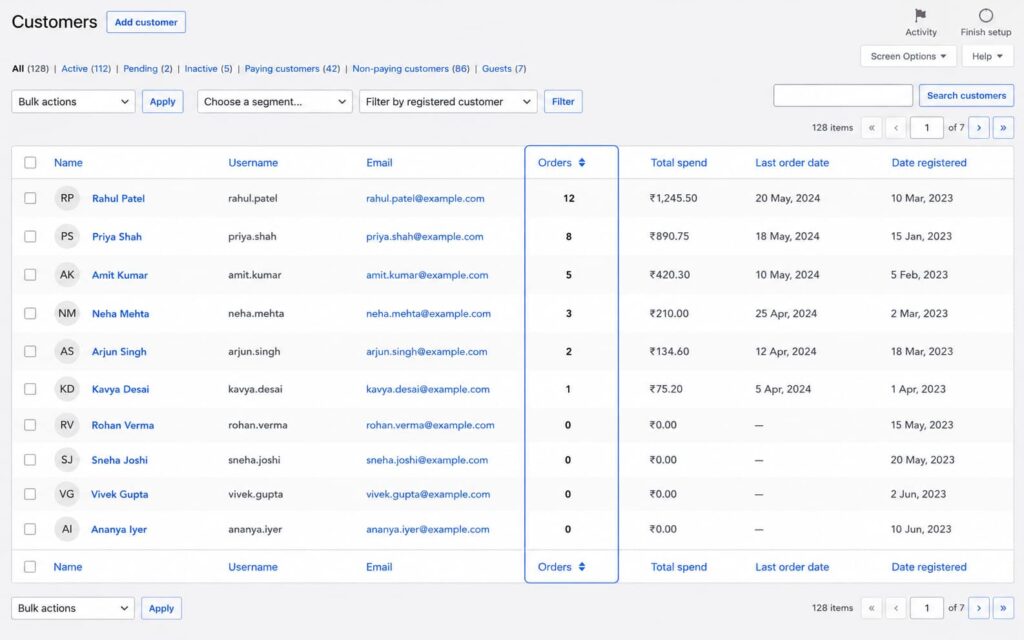Open the bottom Bulk actions dropdown
The height and width of the screenshot is (640, 1024).
click(x=73, y=608)
